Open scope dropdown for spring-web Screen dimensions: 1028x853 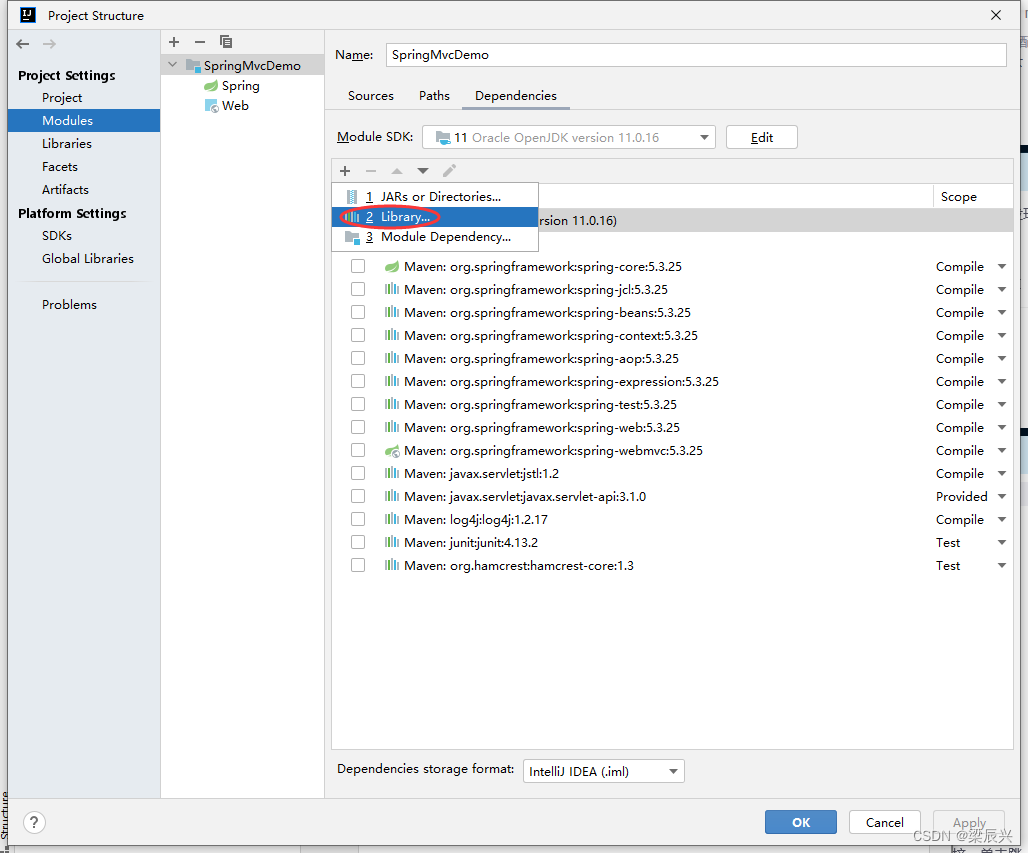(x=1002, y=427)
